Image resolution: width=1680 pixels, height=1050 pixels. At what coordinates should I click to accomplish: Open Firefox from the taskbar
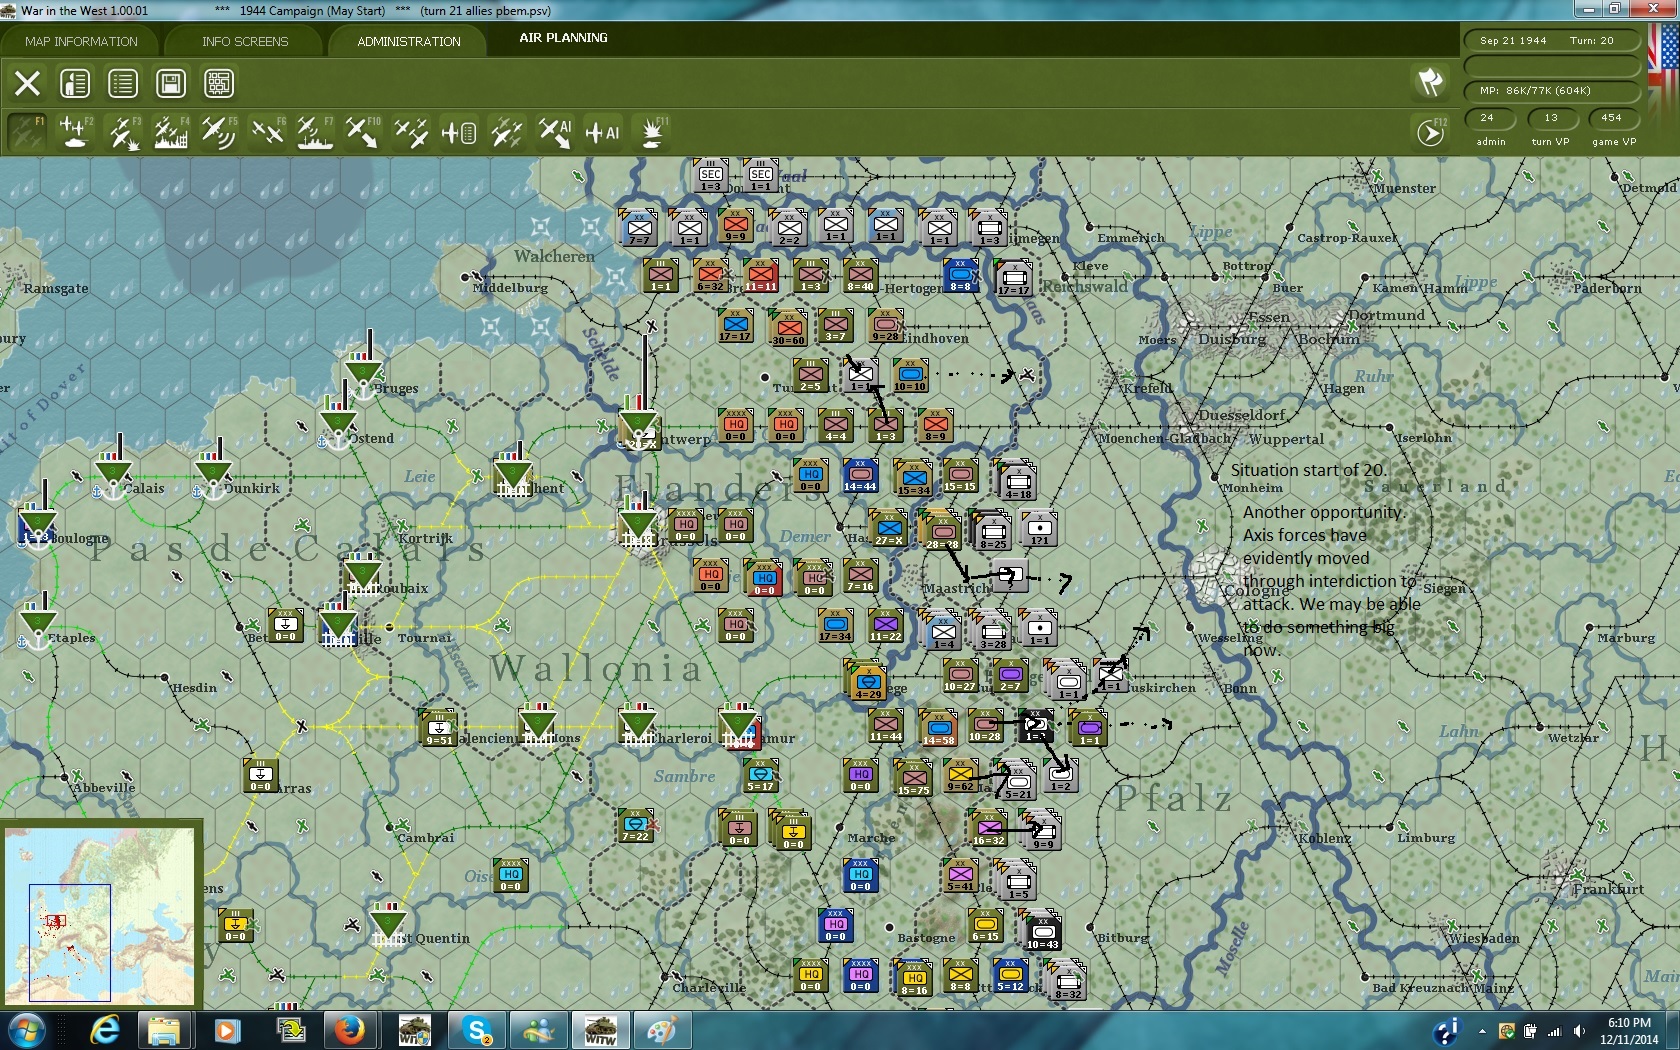click(350, 1030)
